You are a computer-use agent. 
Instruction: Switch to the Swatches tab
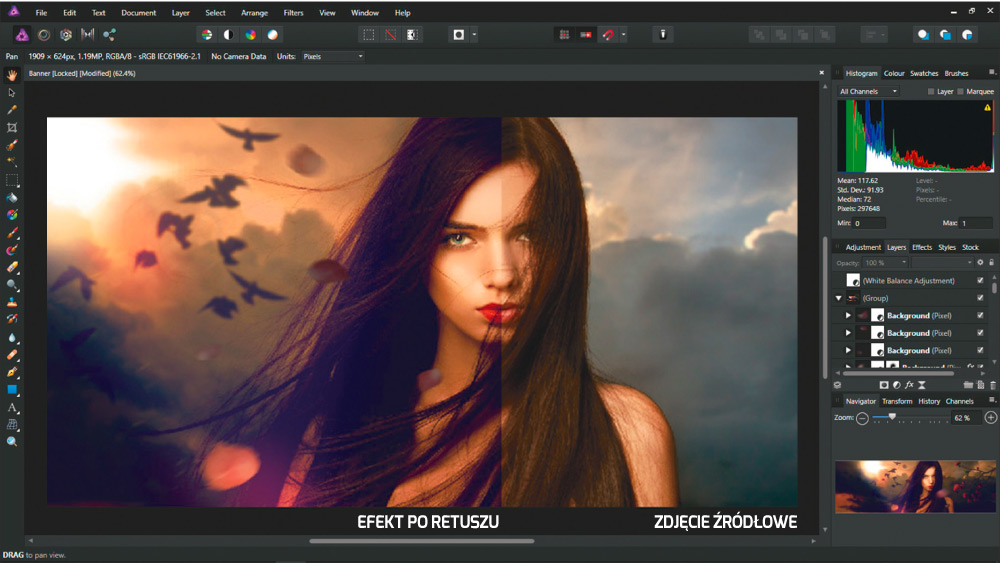tap(924, 73)
